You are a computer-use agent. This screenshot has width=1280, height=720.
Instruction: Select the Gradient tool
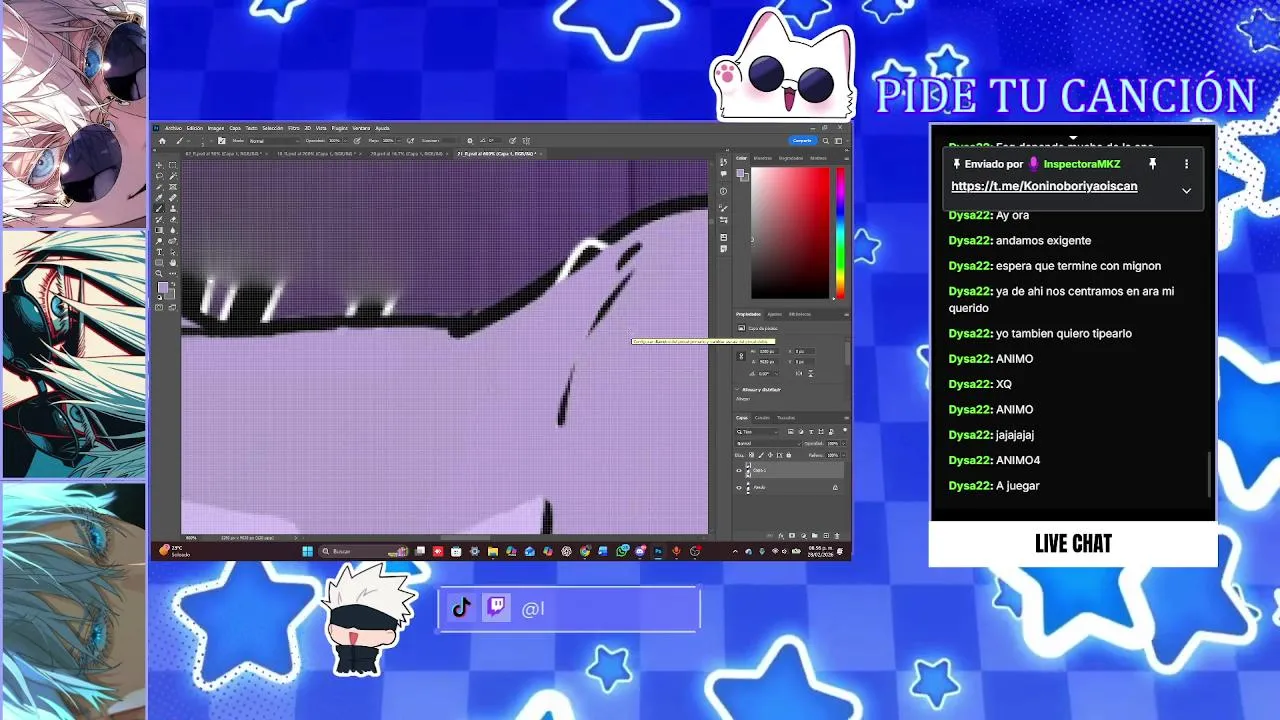159,231
